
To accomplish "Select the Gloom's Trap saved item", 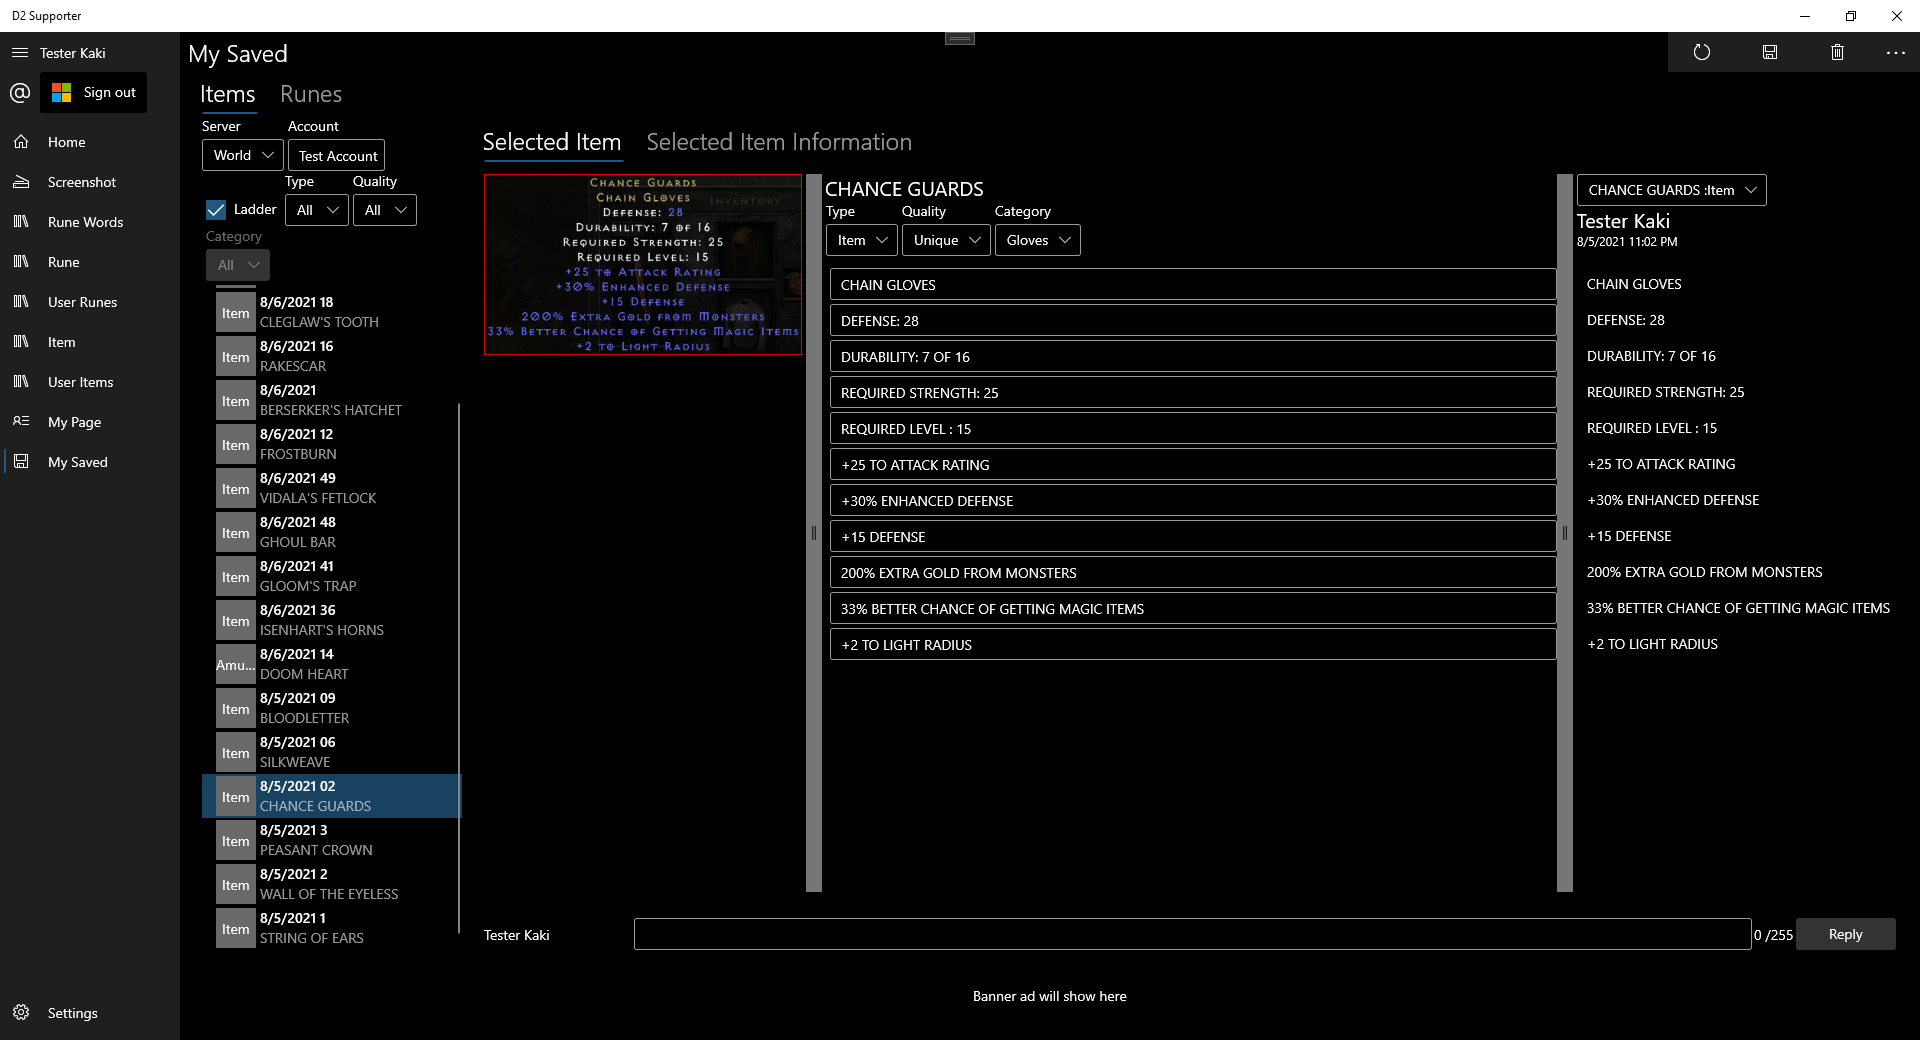I will (331, 576).
